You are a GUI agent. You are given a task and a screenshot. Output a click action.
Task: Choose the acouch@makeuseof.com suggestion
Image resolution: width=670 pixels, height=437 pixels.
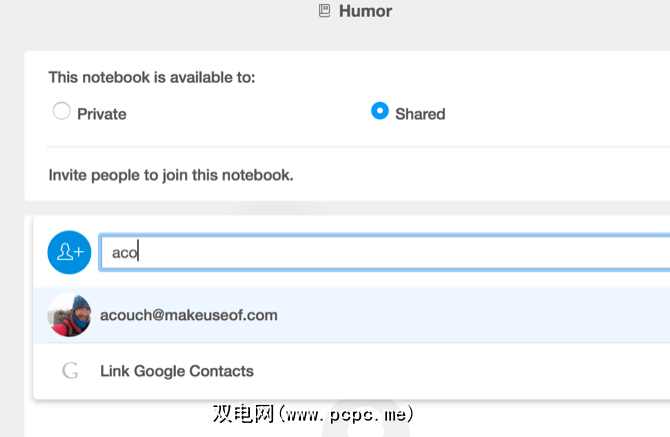point(189,315)
